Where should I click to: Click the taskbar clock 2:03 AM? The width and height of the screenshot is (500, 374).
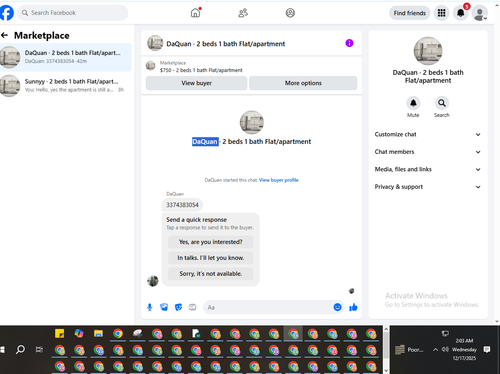pyautogui.click(x=464, y=341)
